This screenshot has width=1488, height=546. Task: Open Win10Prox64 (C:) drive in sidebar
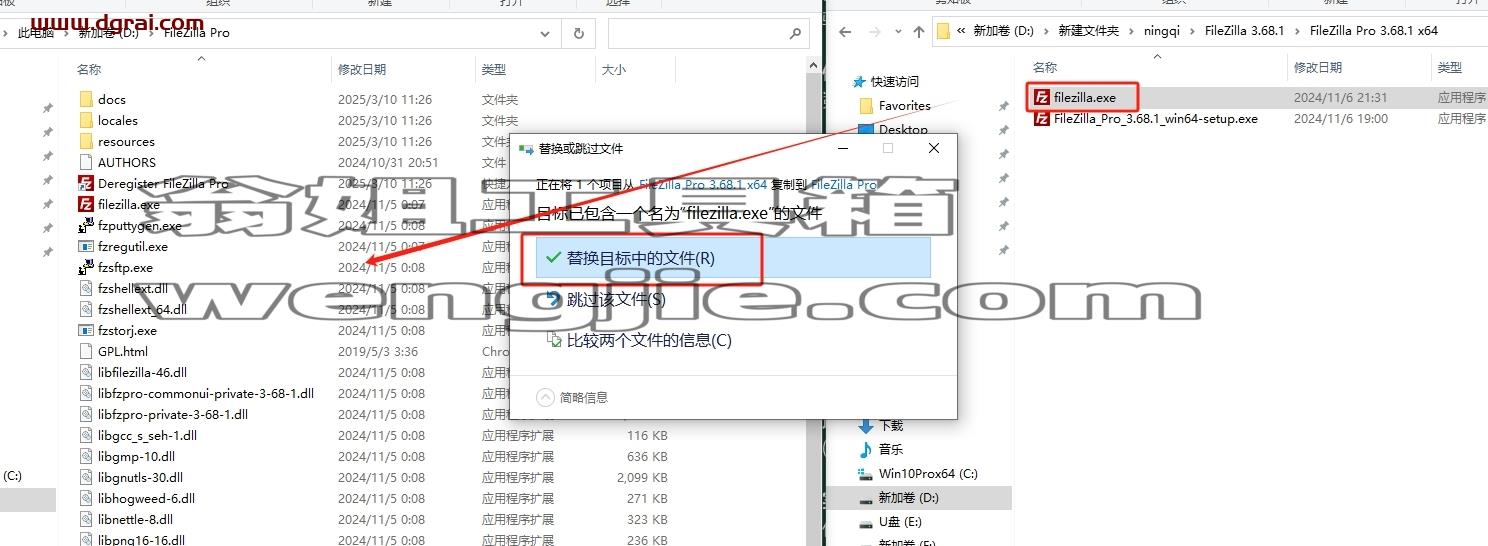coord(928,474)
